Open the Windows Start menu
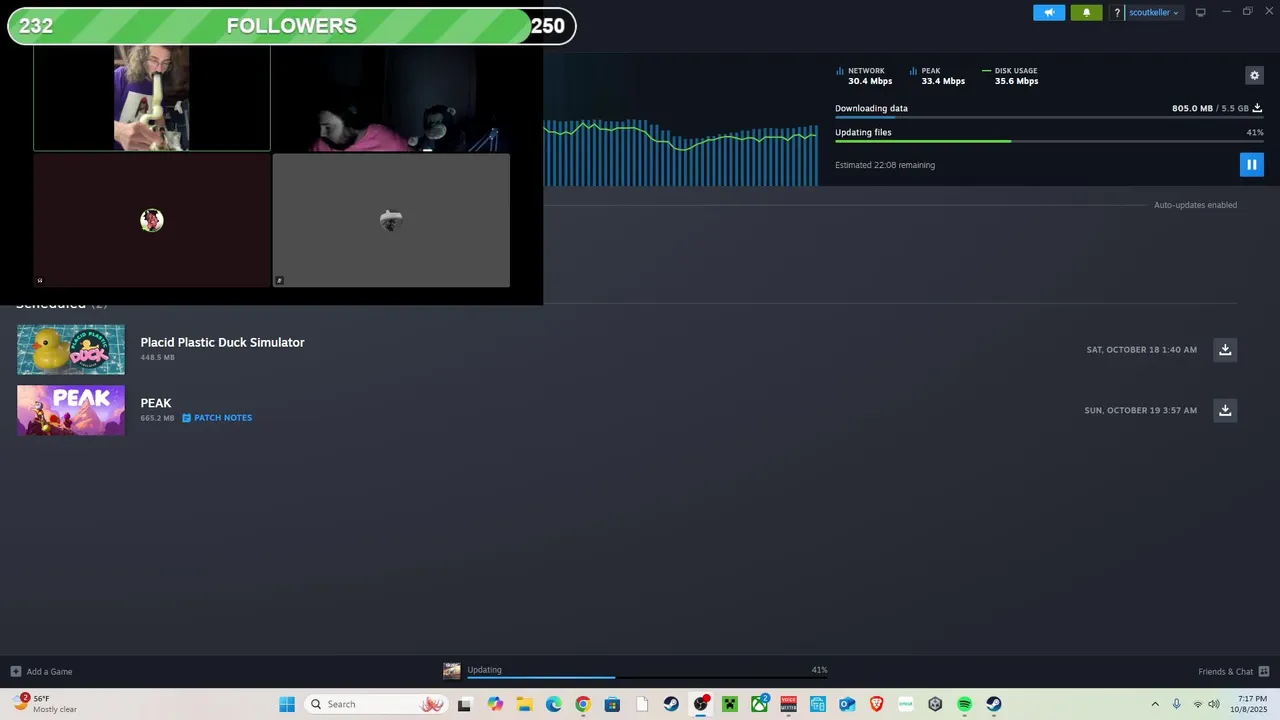1280x720 pixels. click(x=287, y=704)
